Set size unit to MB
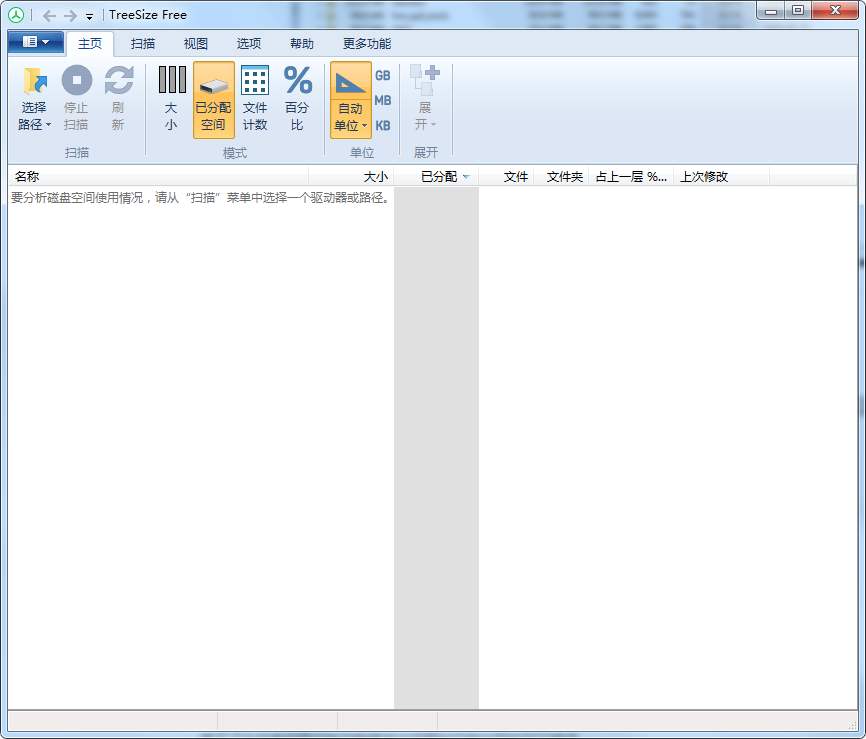 click(x=383, y=101)
